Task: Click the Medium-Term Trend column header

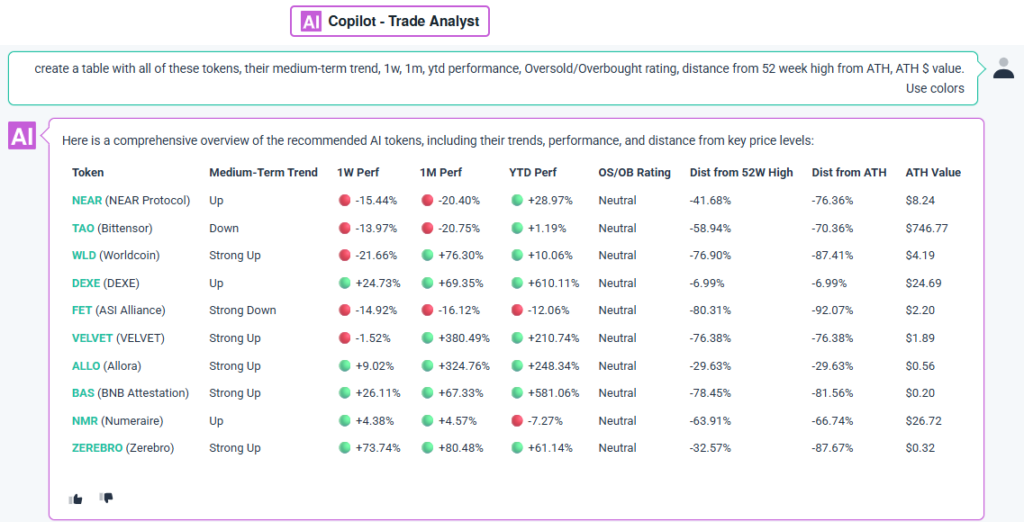Action: [263, 172]
